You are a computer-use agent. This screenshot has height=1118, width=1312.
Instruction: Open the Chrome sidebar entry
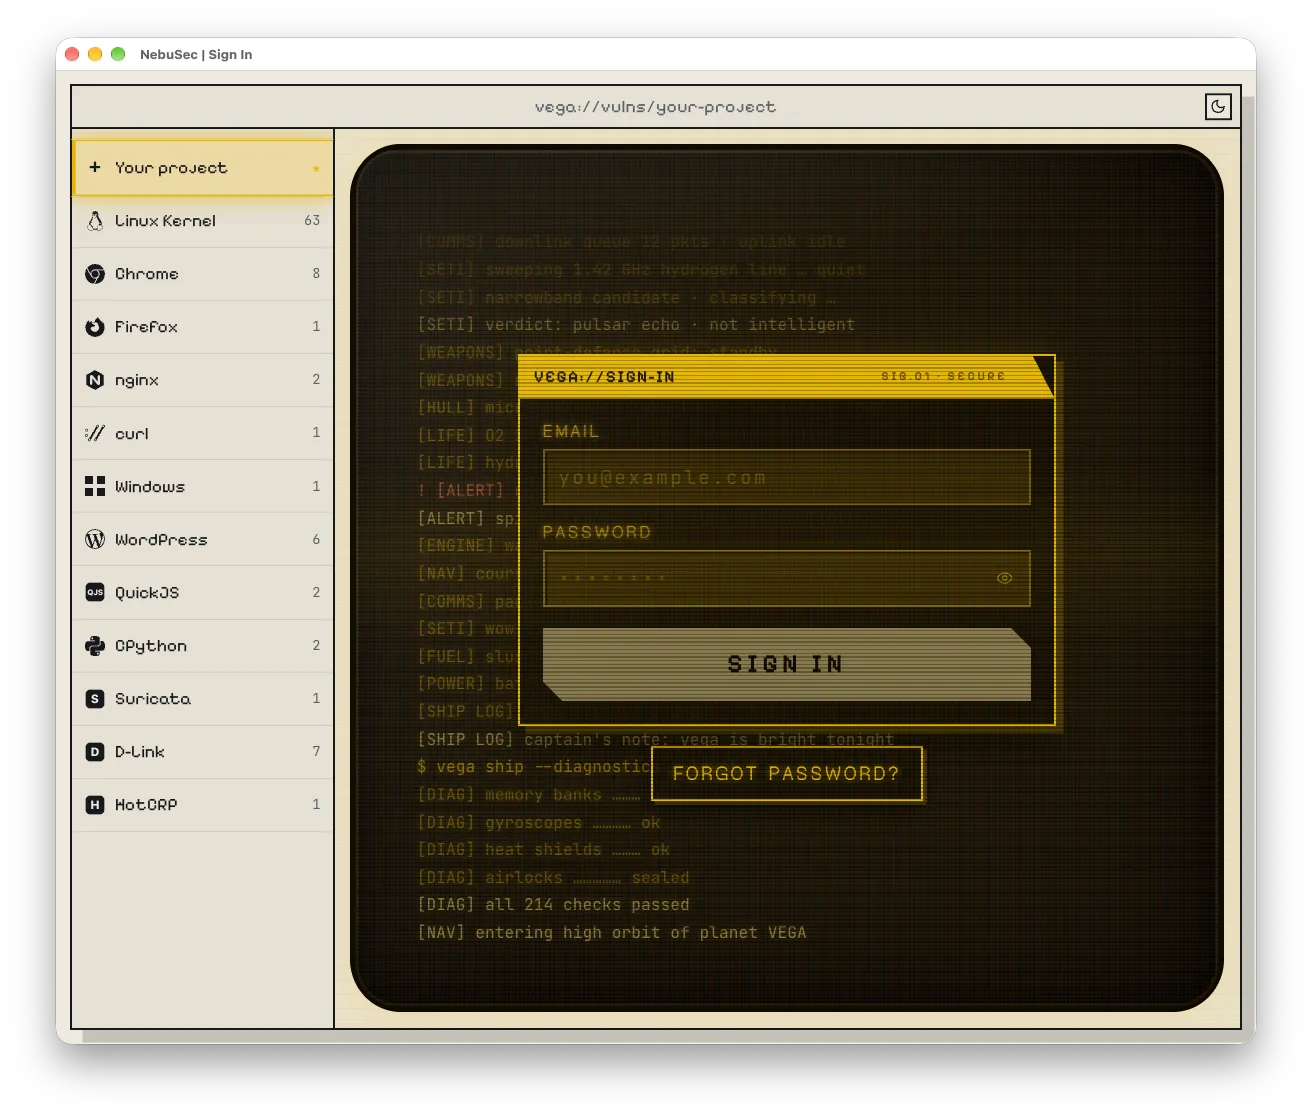(x=203, y=274)
